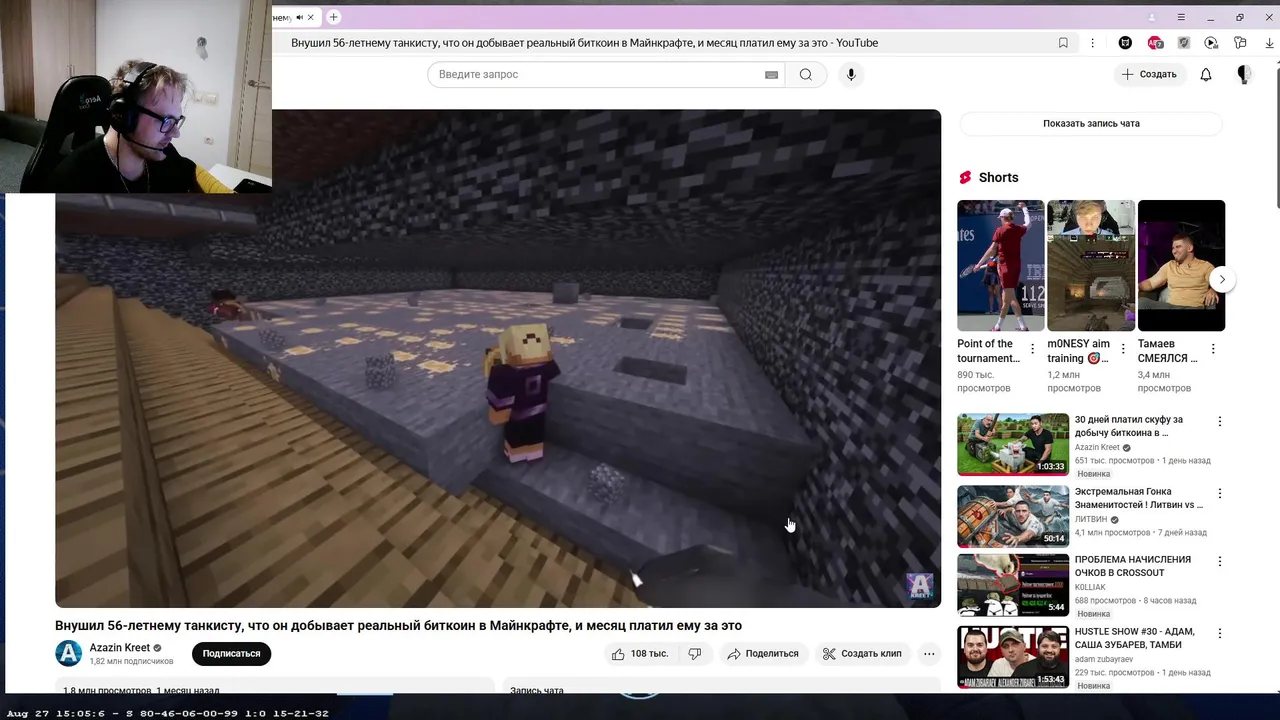Click the Подписаться subscribe button
The width and height of the screenshot is (1280, 720).
(x=231, y=654)
